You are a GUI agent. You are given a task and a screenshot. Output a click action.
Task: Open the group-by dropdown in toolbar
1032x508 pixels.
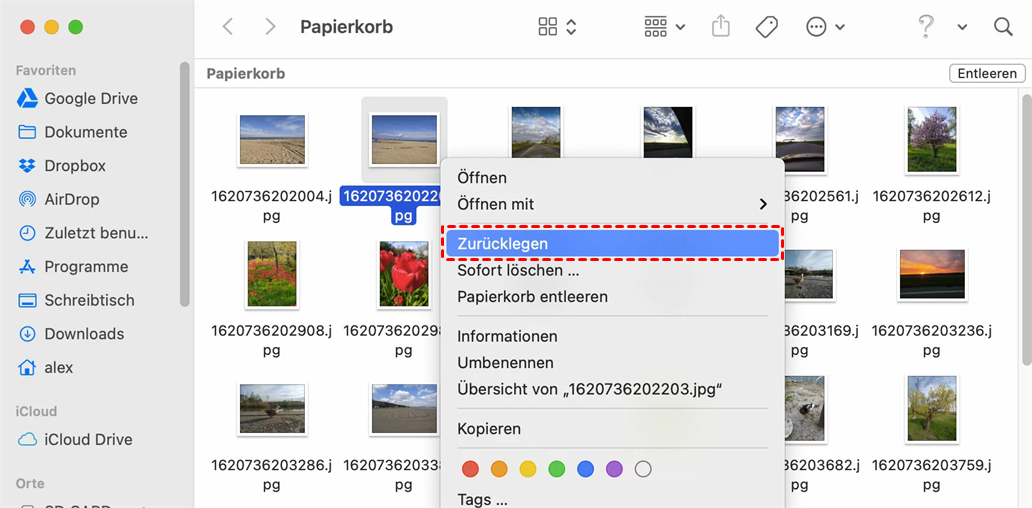tap(664, 27)
